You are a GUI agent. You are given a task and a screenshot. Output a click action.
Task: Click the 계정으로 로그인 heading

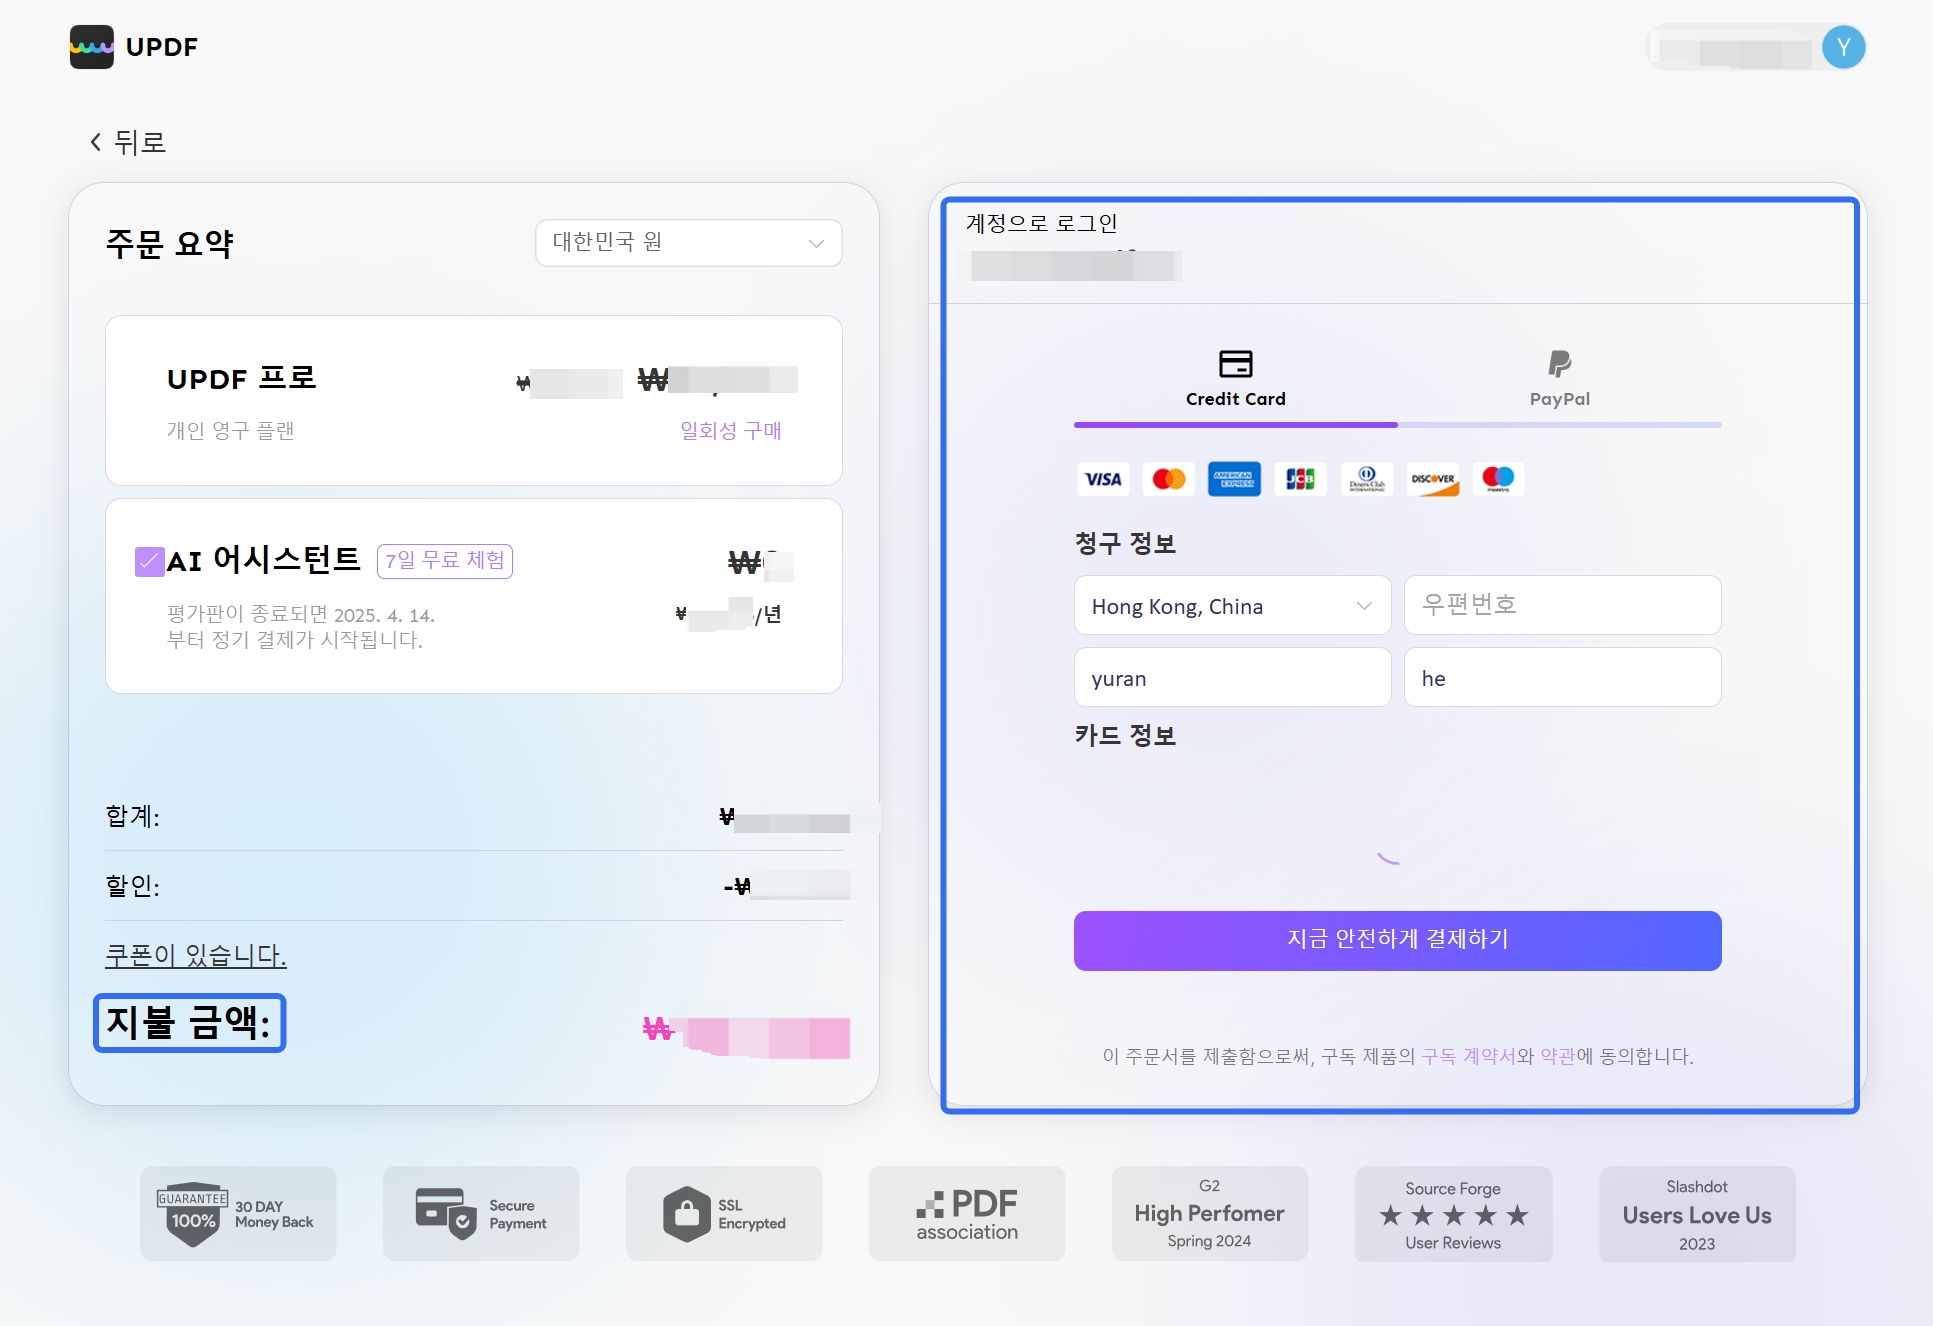1041,223
